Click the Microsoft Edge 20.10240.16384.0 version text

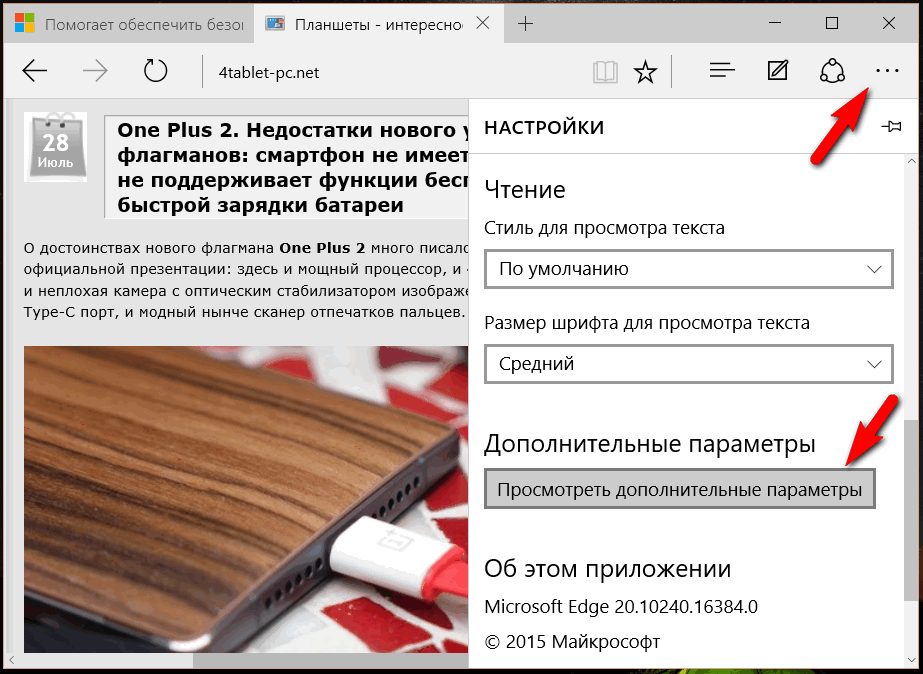coord(621,606)
